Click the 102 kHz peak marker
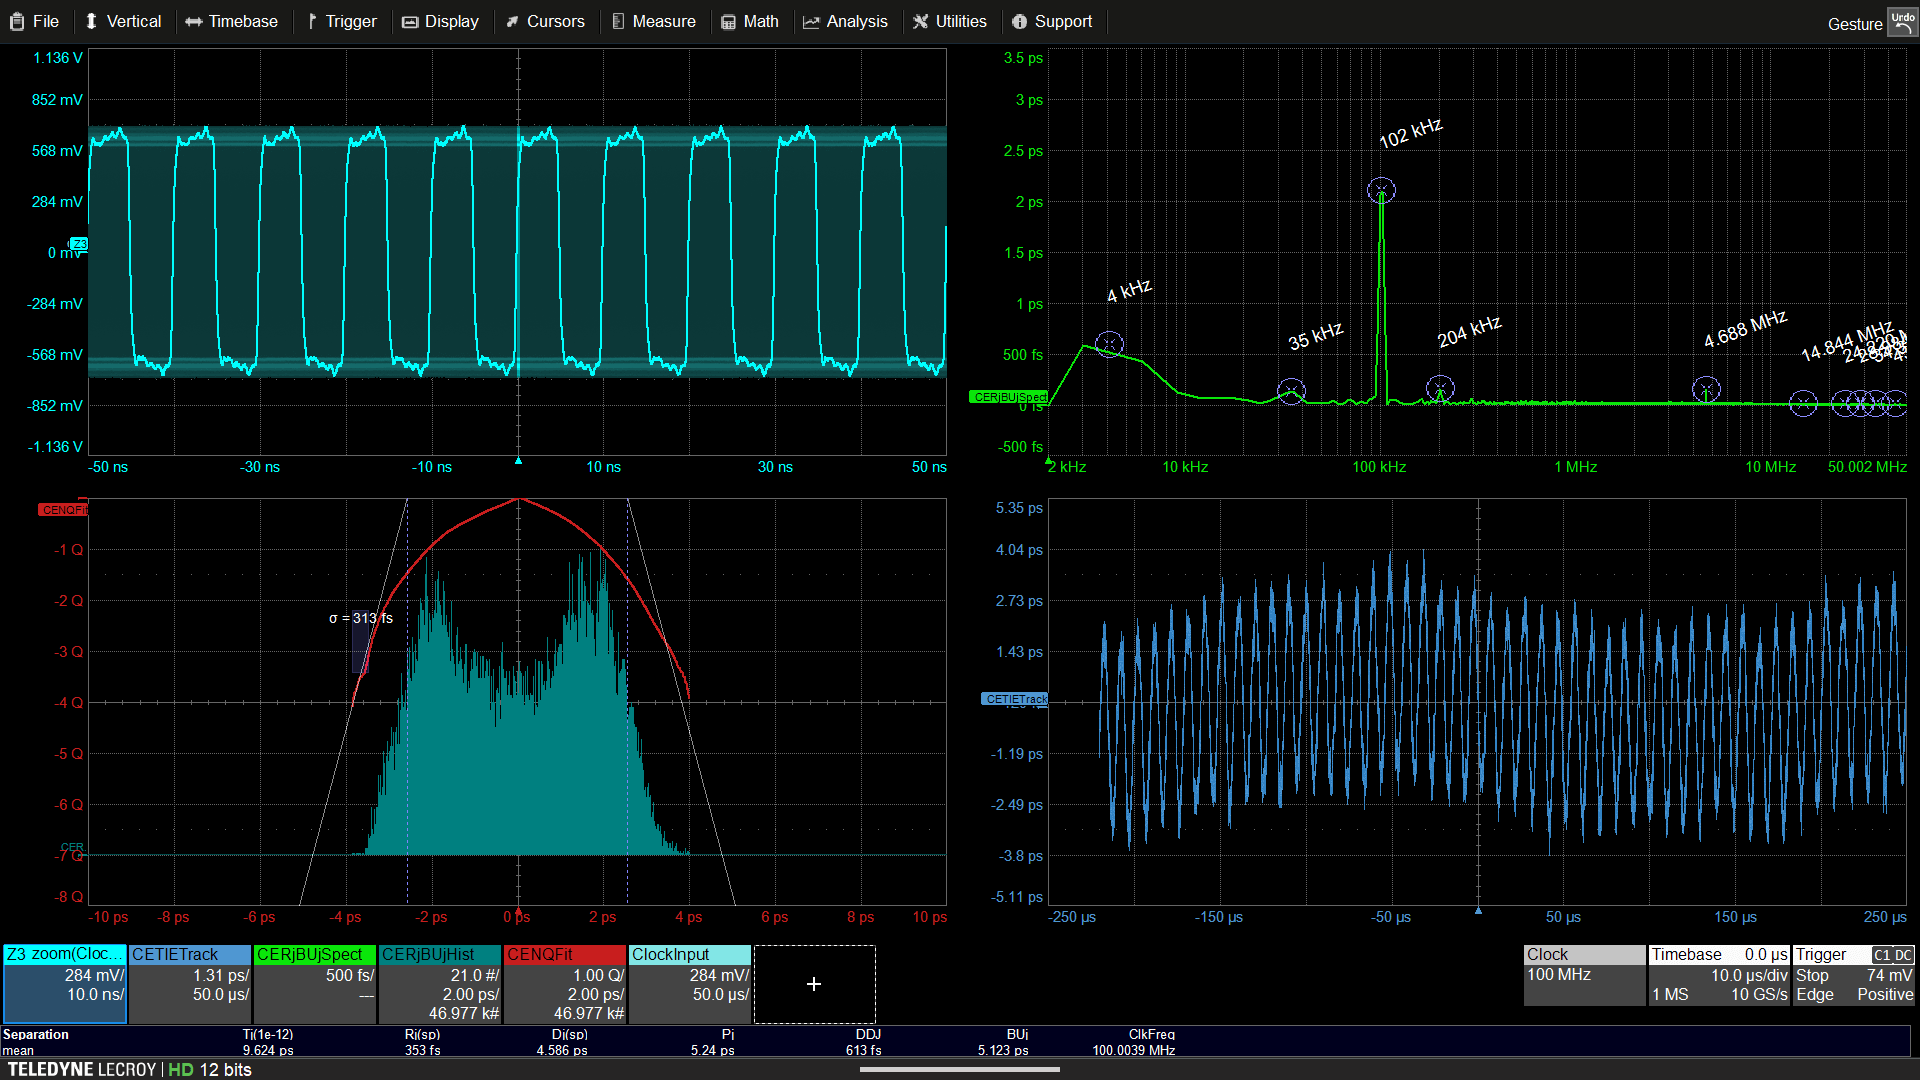 click(1381, 190)
